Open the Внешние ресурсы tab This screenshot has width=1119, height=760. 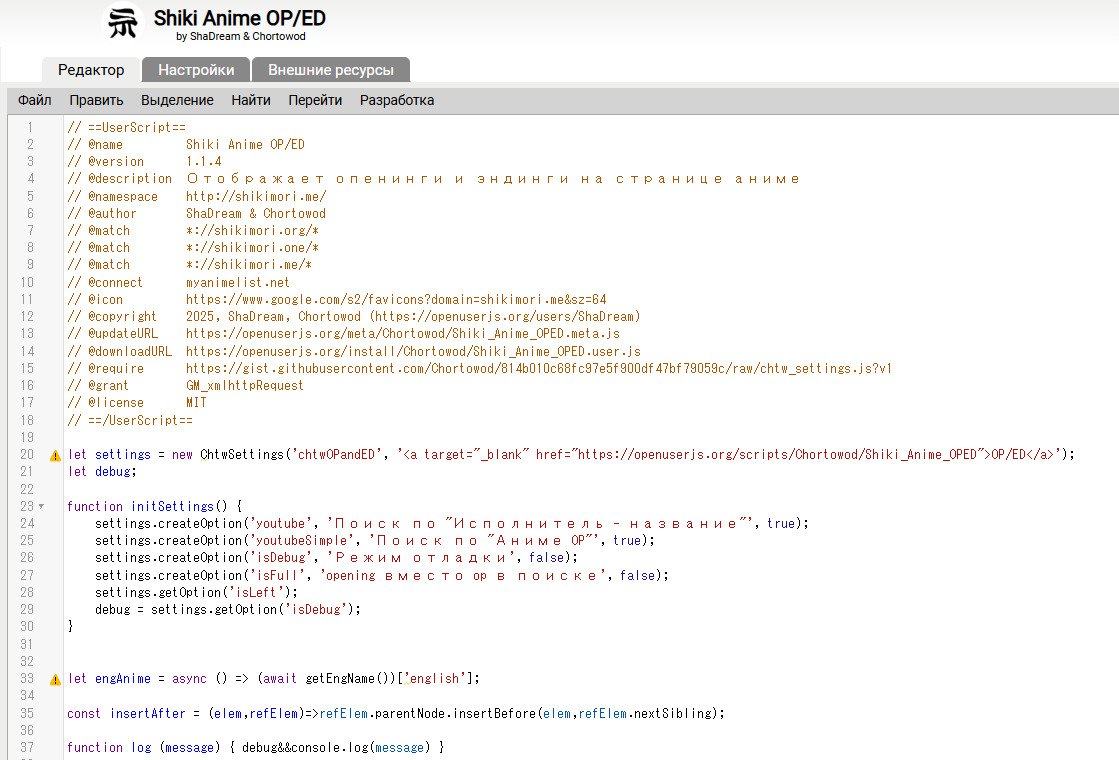click(x=330, y=70)
